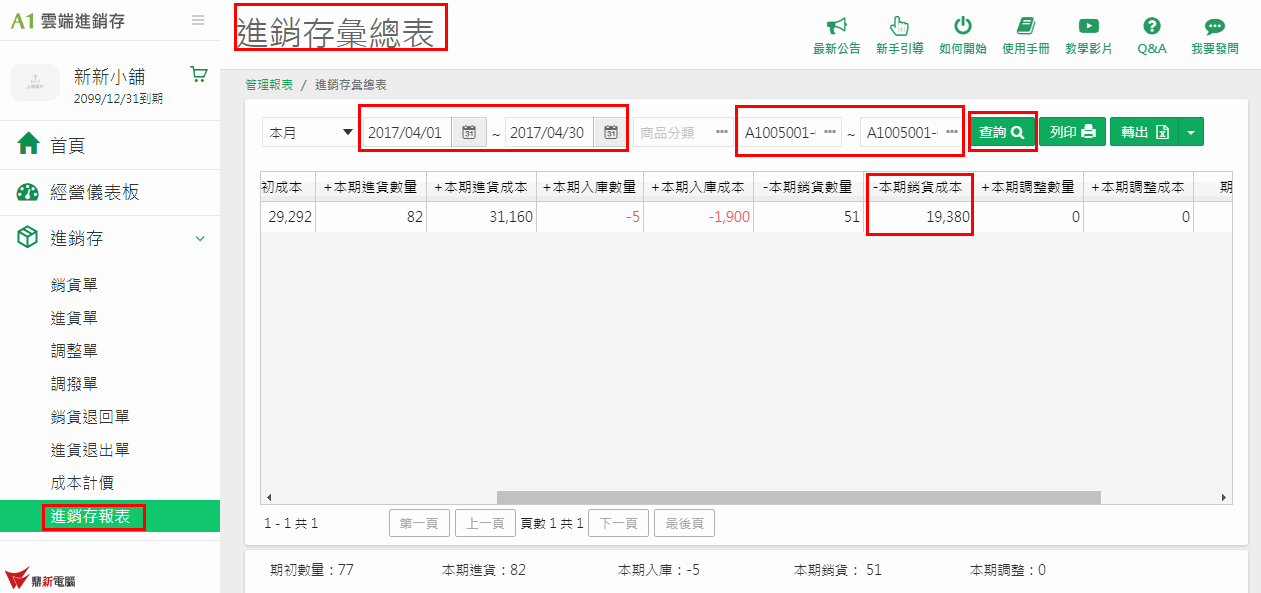Sort by +本期入庫成本 column header
Image resolution: width=1261 pixels, height=593 pixels.
pyautogui.click(x=698, y=187)
